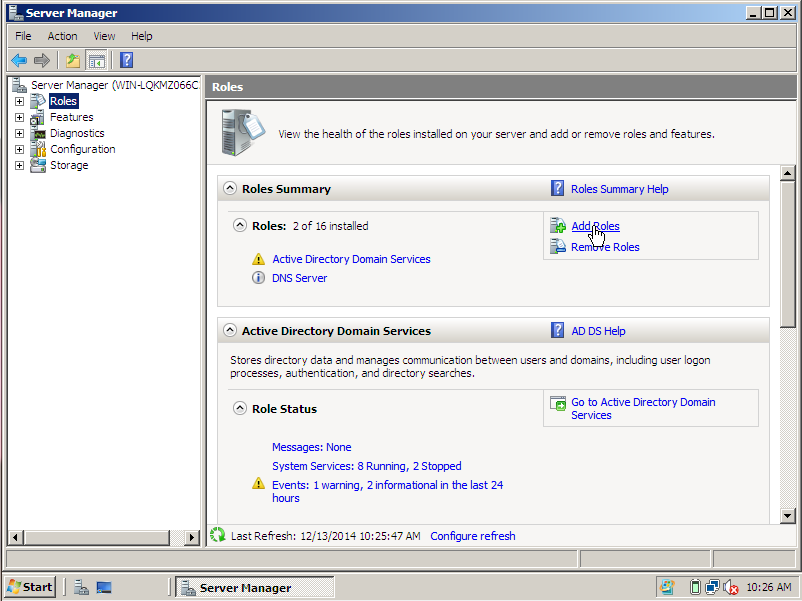
Task: Expand the Diagnostics tree node
Action: (x=19, y=133)
